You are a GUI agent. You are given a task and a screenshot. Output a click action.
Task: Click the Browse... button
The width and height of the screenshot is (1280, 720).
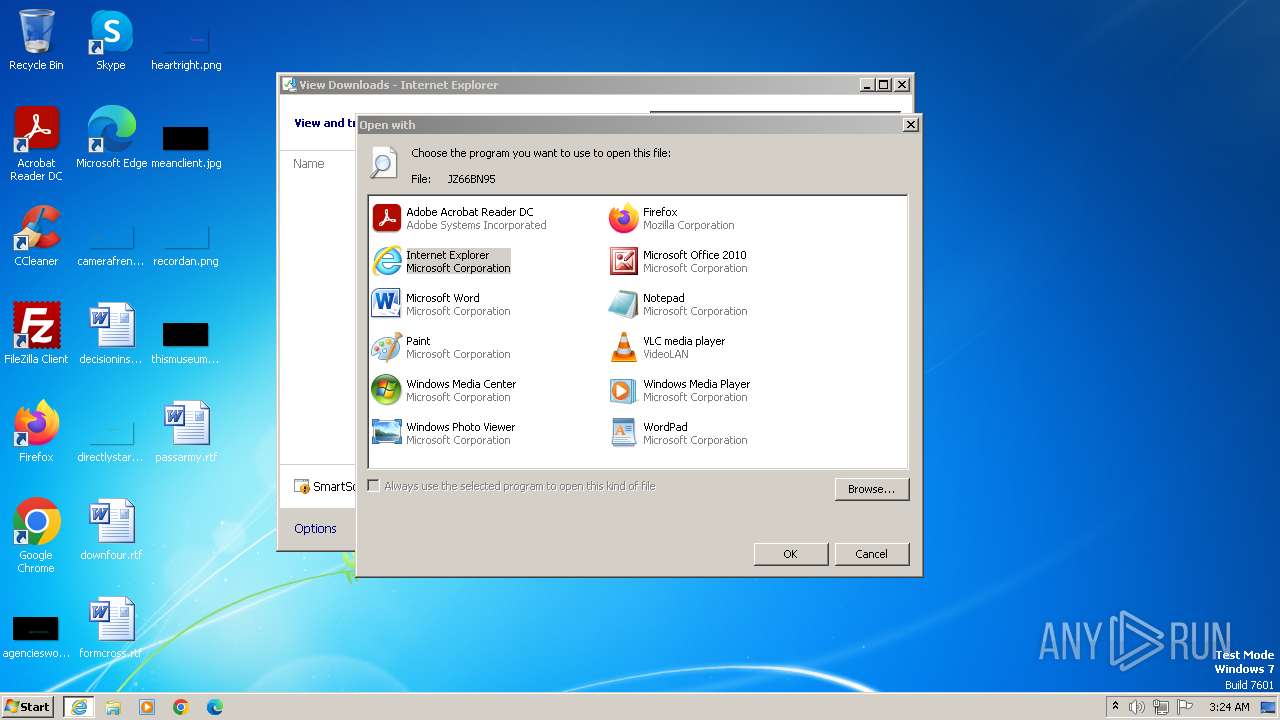point(871,489)
